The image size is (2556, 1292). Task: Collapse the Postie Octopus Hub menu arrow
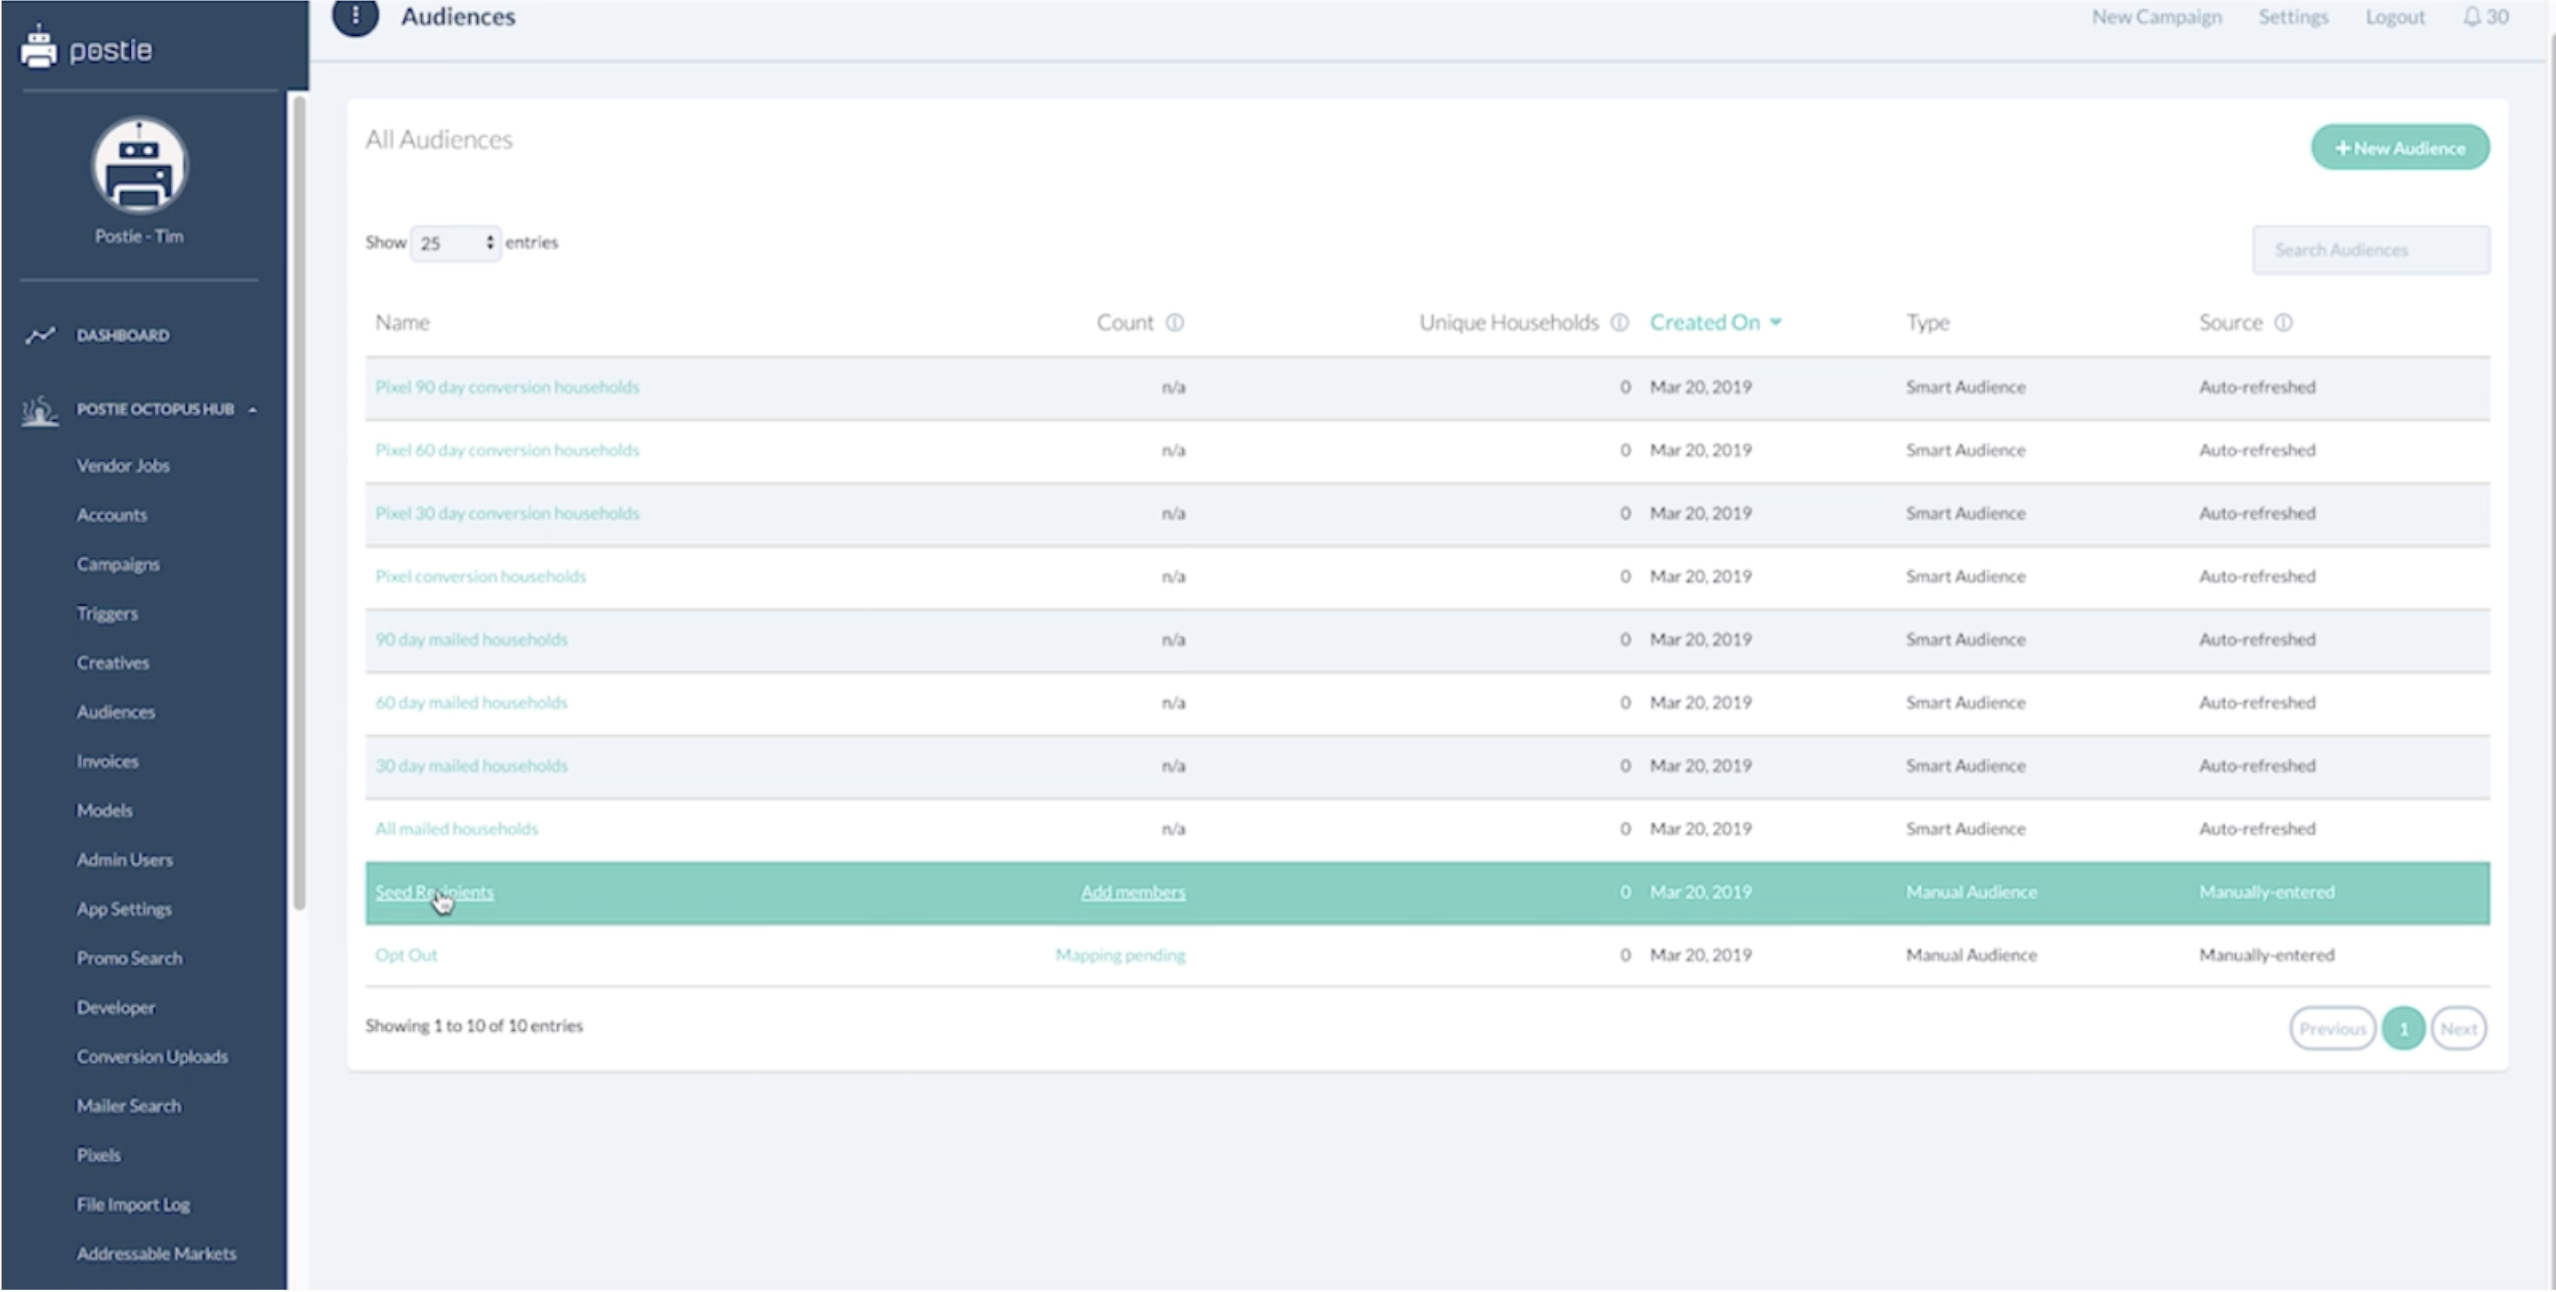pos(253,410)
